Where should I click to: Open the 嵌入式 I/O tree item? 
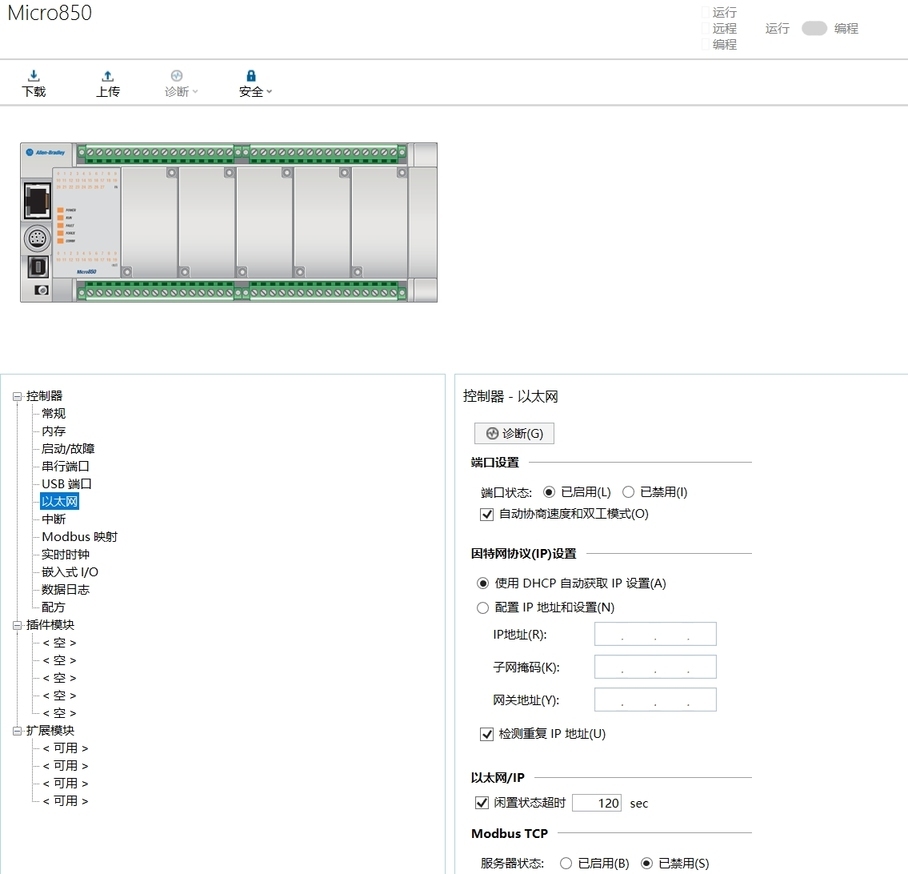click(70, 572)
